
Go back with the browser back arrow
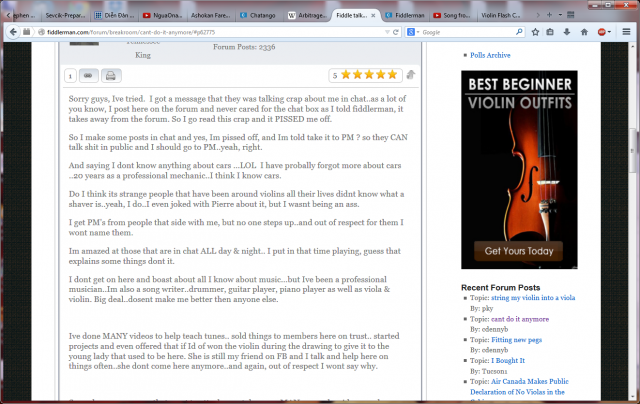[x=13, y=32]
